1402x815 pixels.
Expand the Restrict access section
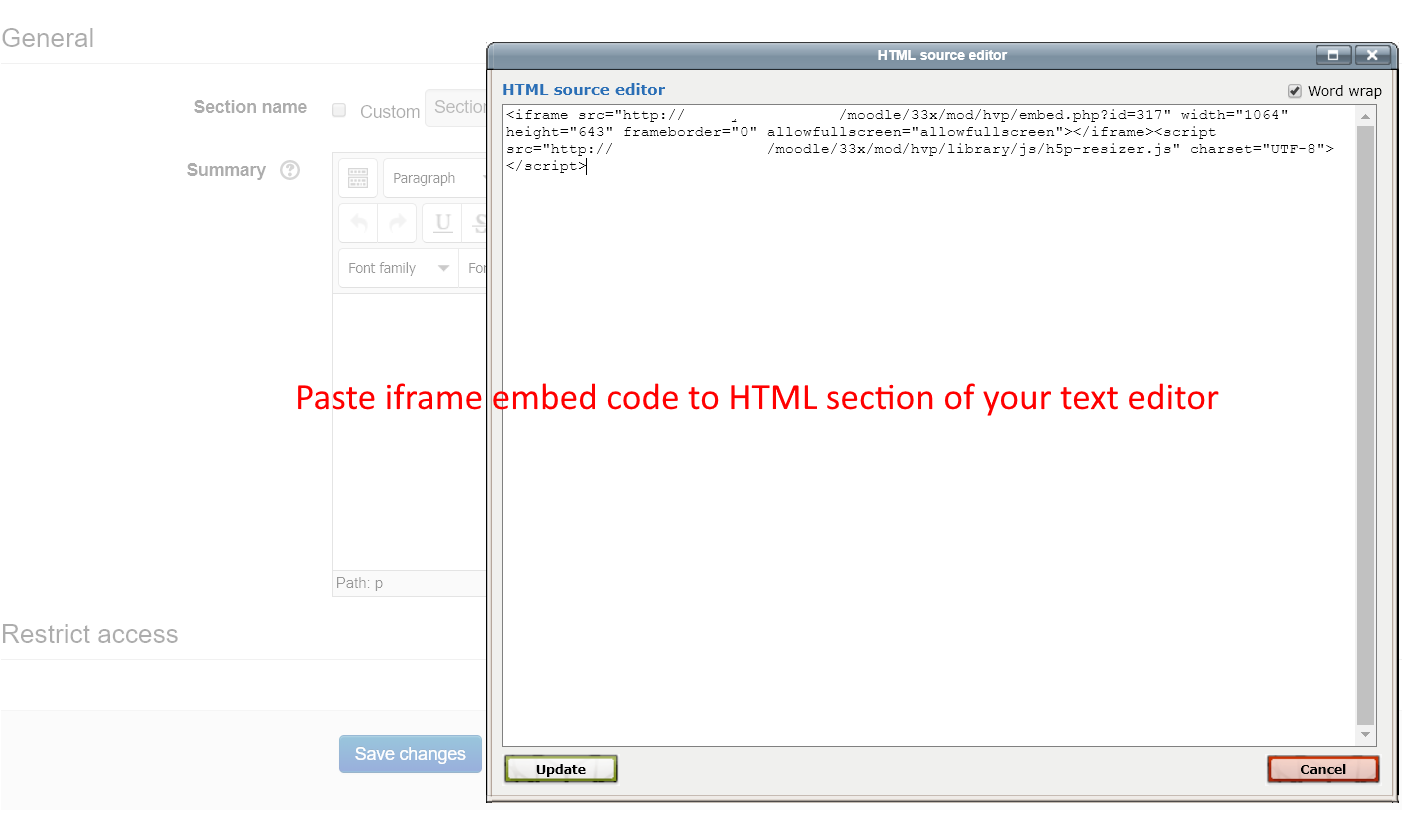coord(90,634)
